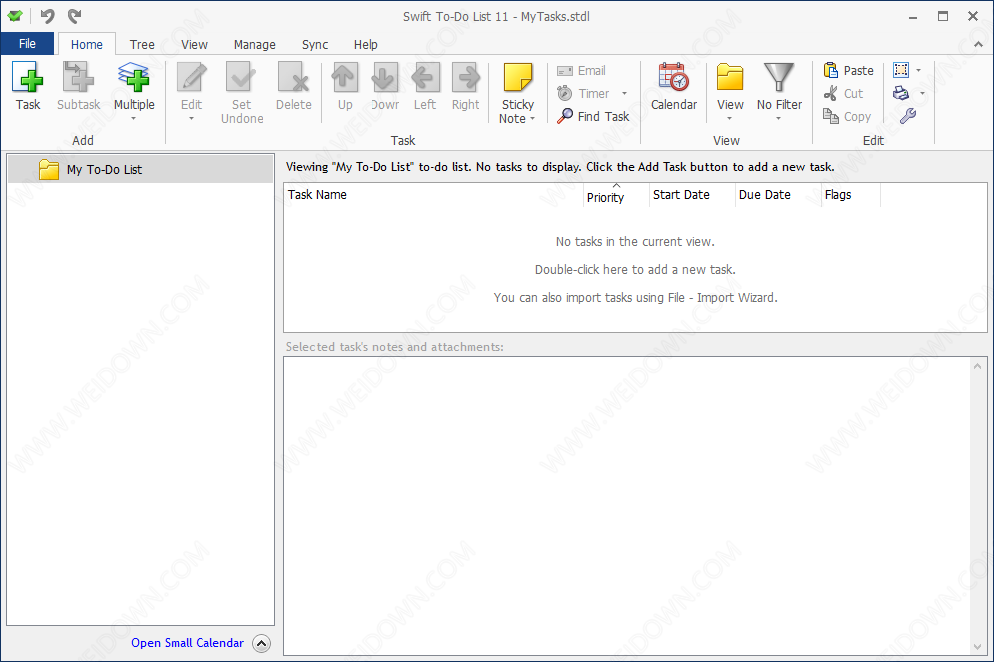Move task Down with arrow icon
The image size is (994, 662).
pos(385,77)
